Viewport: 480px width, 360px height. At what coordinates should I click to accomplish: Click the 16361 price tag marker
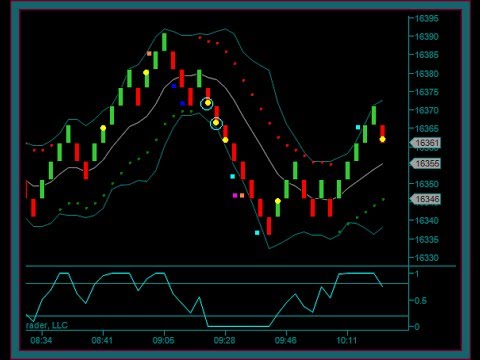[x=425, y=143]
